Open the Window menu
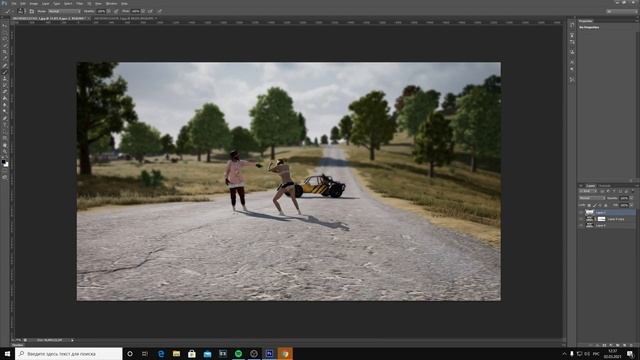The height and width of the screenshot is (360, 640). point(111,4)
